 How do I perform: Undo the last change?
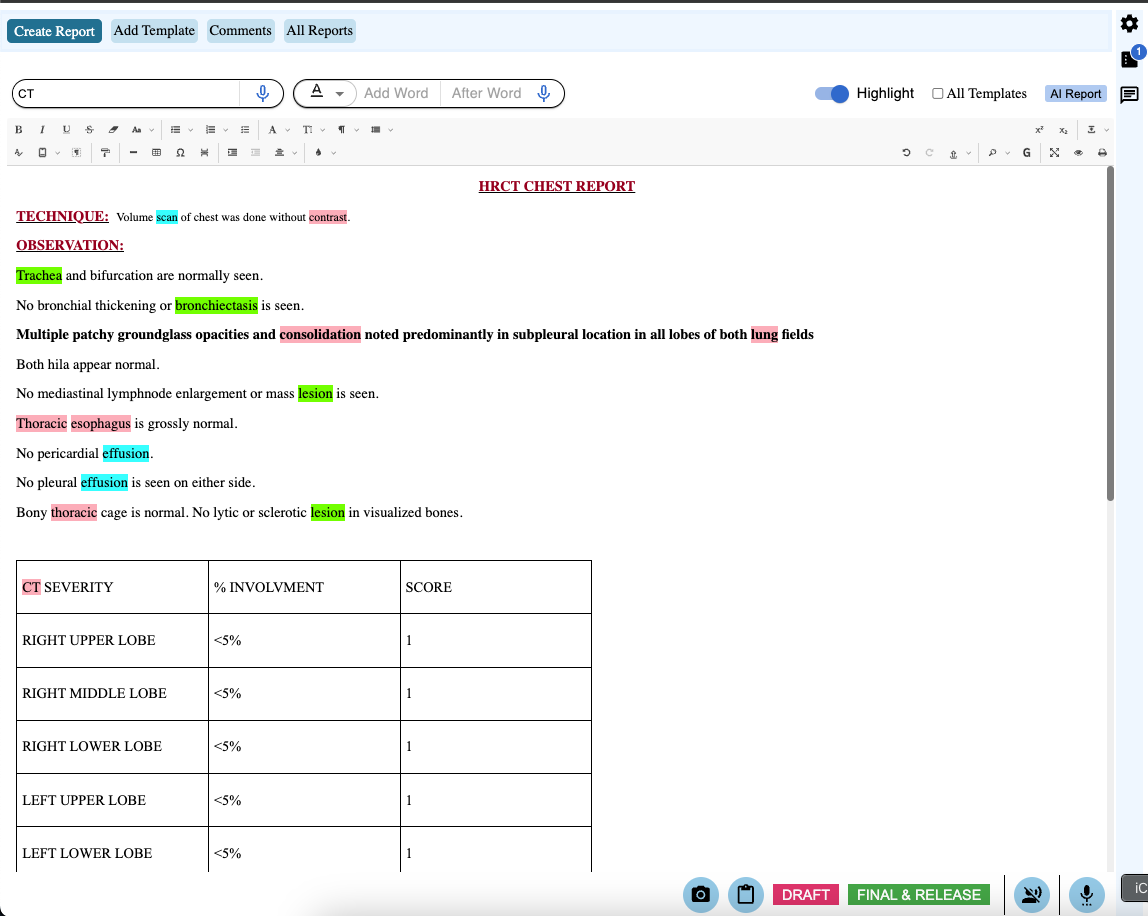[906, 152]
